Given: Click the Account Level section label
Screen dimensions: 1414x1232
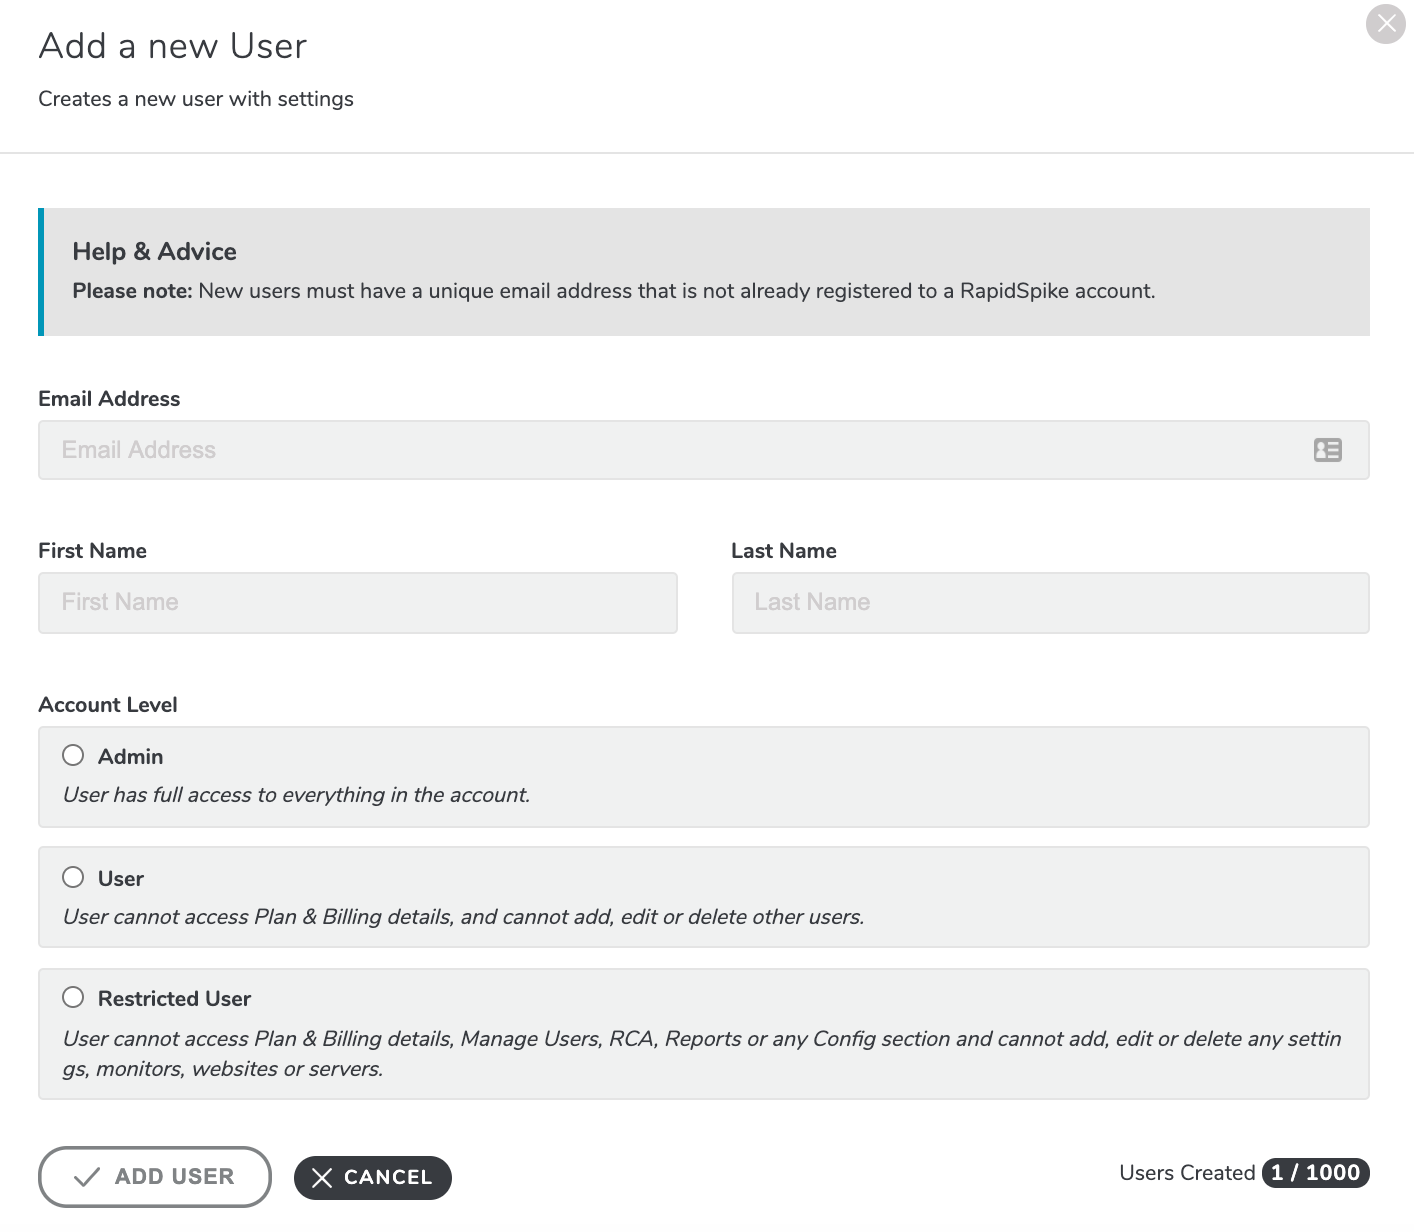Looking at the screenshot, I should [x=108, y=704].
